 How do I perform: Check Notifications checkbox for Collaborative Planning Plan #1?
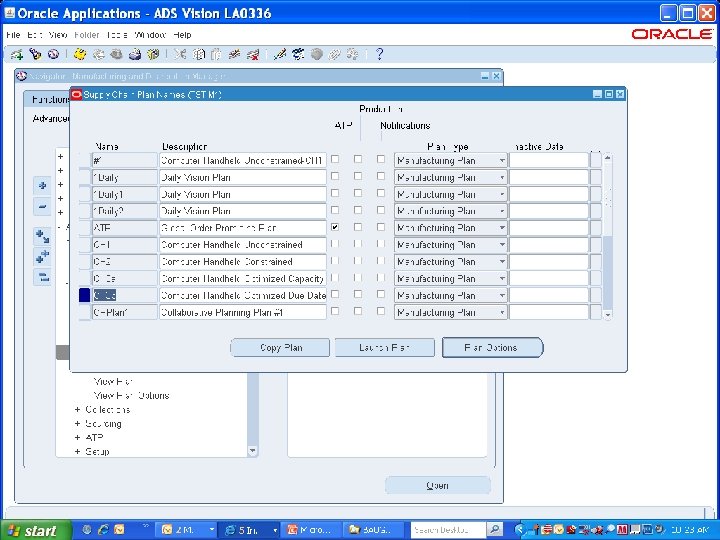pyautogui.click(x=381, y=311)
